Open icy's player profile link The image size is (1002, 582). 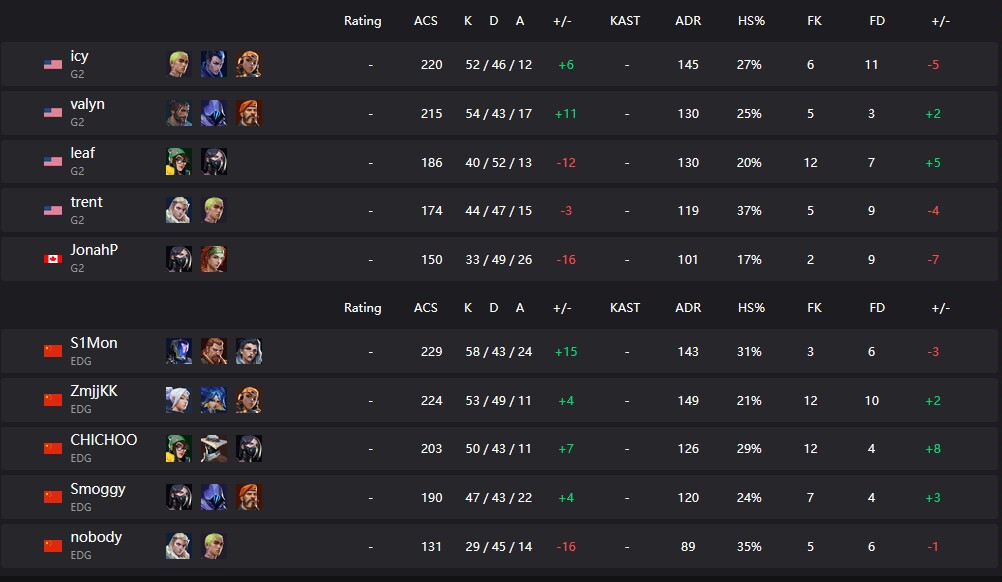(79, 57)
